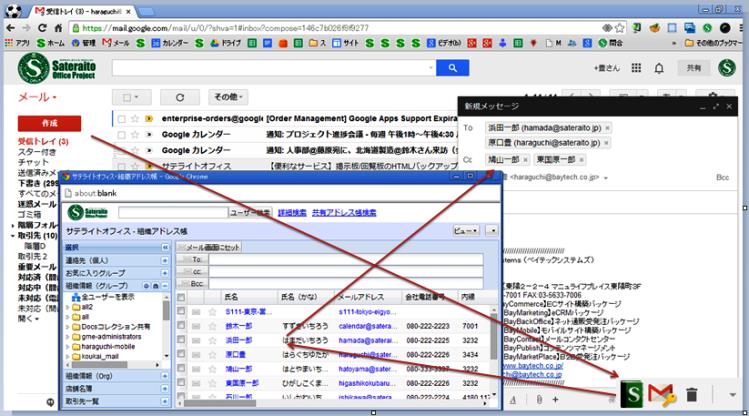The width and height of the screenshot is (749, 416).
Task: Open the カレンダー bookmark
Action: point(170,43)
